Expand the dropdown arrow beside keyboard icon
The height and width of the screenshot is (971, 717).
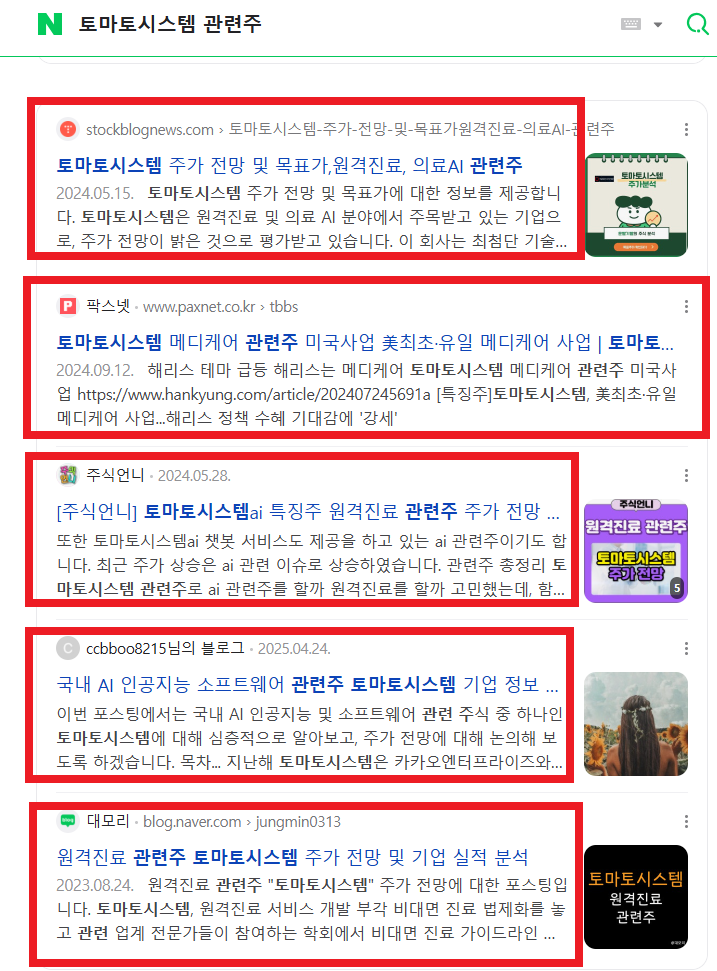658,25
